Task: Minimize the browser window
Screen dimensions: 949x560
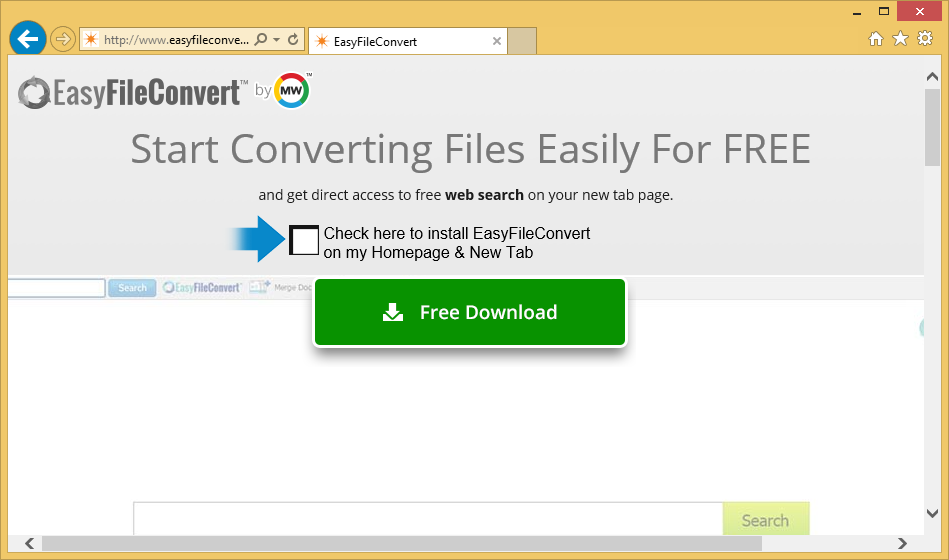Action: coord(857,12)
